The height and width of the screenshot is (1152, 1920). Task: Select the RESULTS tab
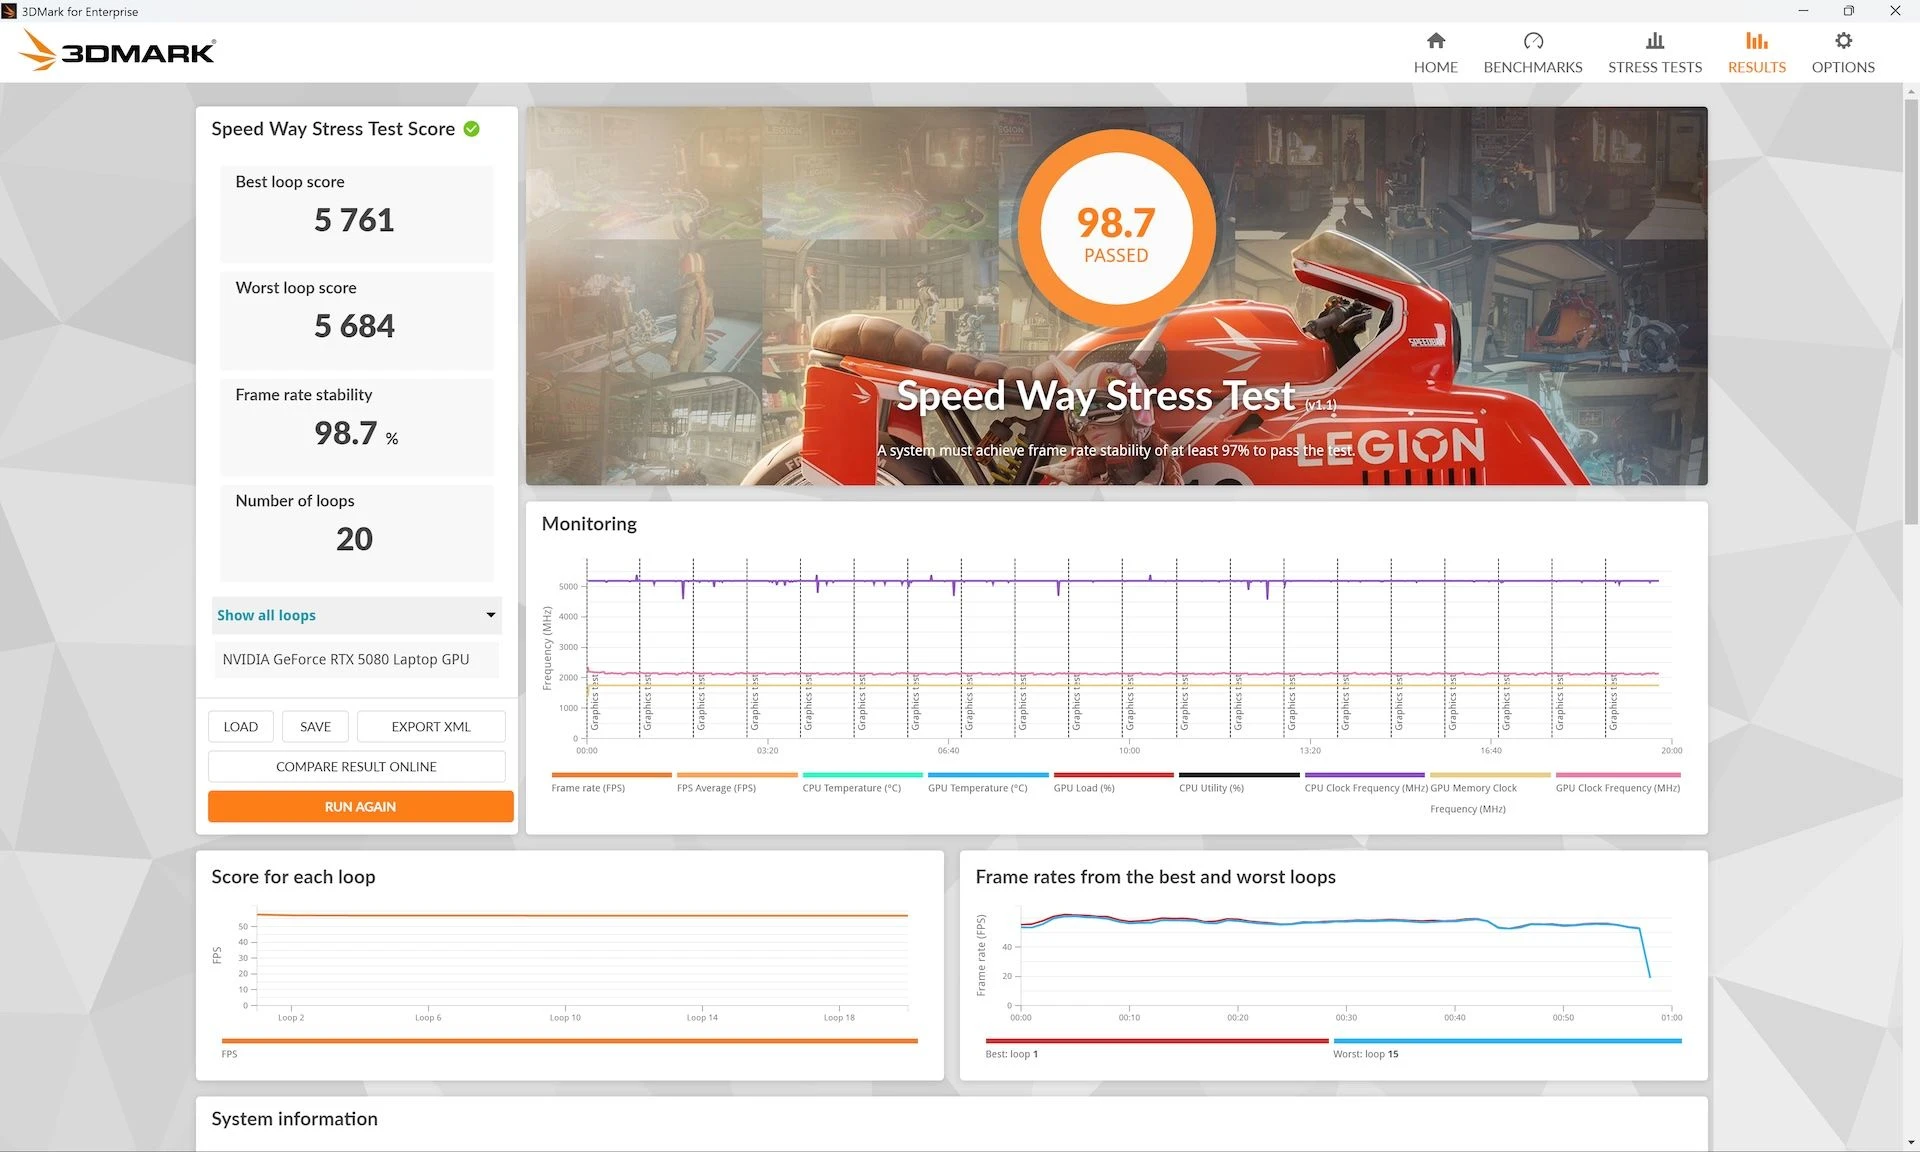[x=1757, y=53]
